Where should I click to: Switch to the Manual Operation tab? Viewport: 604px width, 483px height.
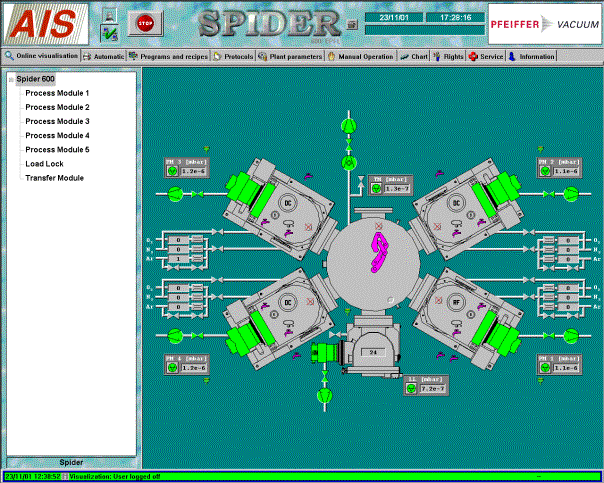click(363, 57)
